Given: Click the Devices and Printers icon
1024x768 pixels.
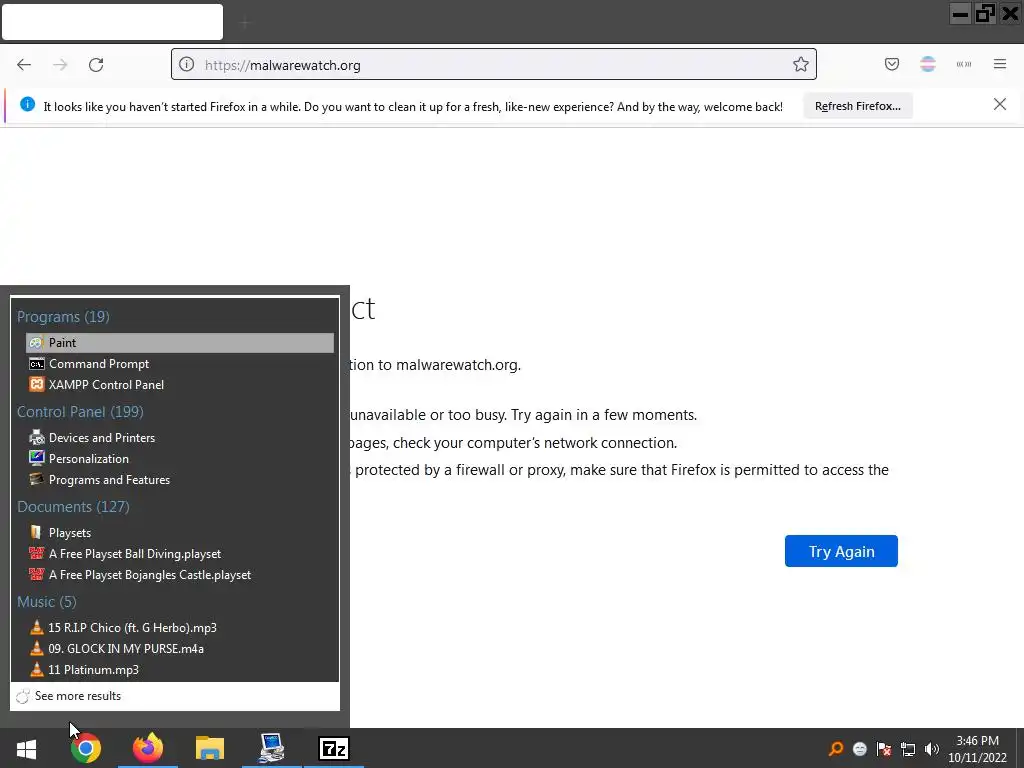Looking at the screenshot, I should 37,438.
